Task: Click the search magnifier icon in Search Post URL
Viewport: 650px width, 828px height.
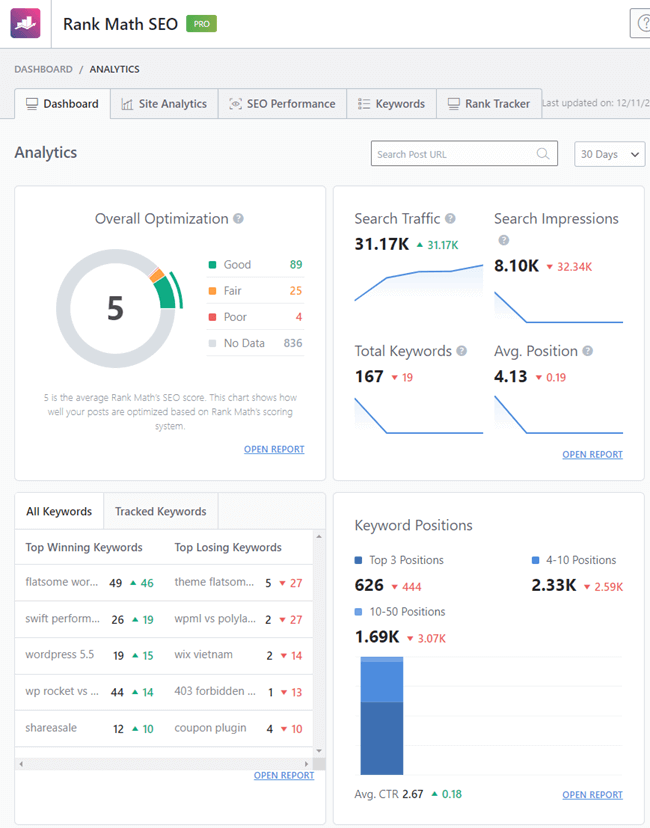Action: [x=542, y=154]
